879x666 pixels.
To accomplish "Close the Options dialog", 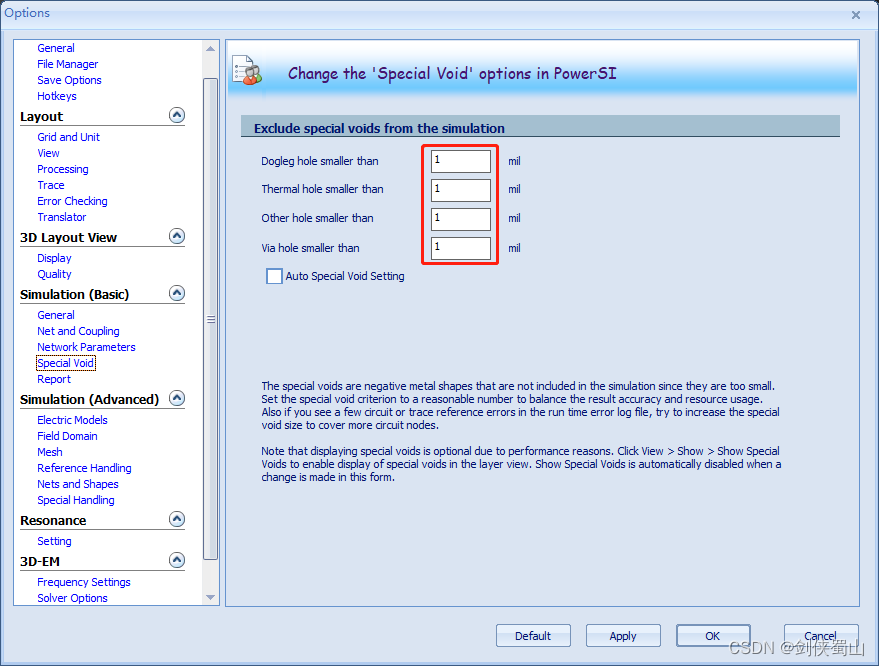I will pyautogui.click(x=855, y=15).
